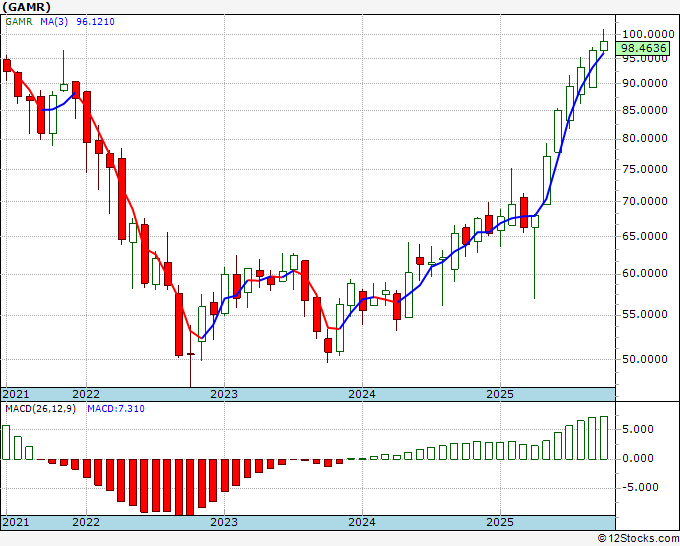This screenshot has height=546, width=680.
Task: Click the 75.0000 price axis label
Action: [645, 169]
